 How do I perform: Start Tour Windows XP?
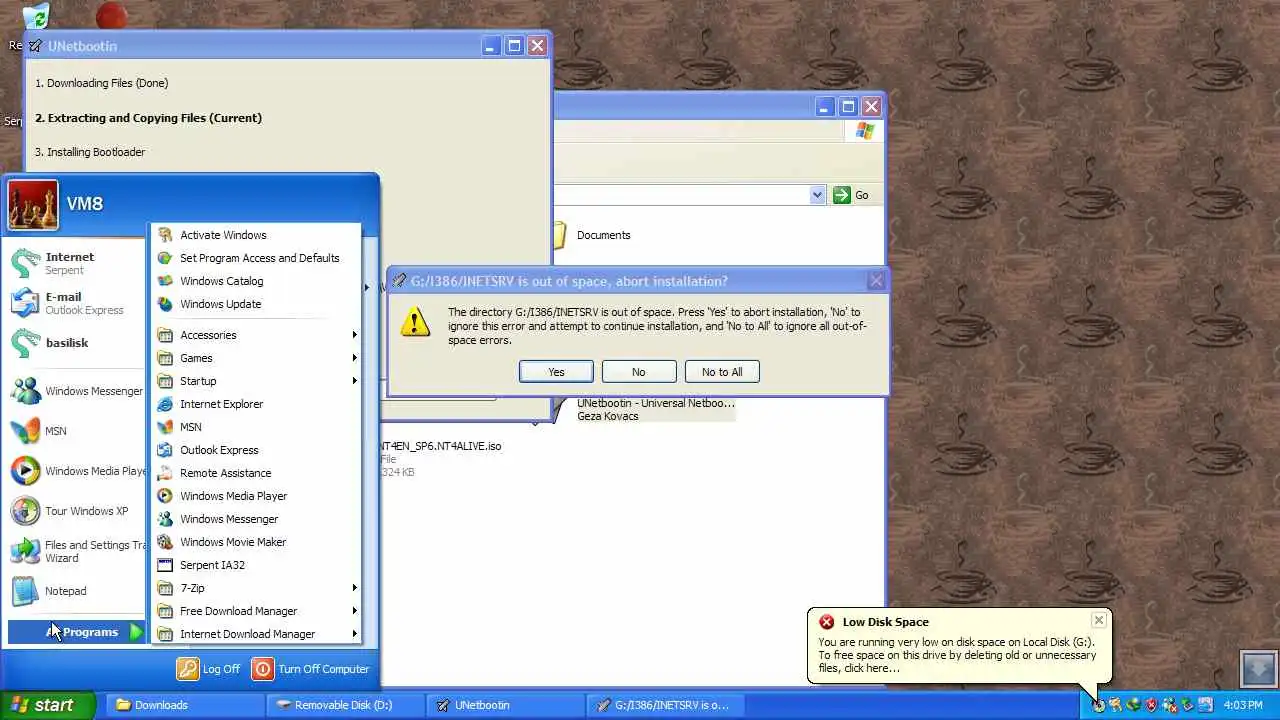[76, 511]
